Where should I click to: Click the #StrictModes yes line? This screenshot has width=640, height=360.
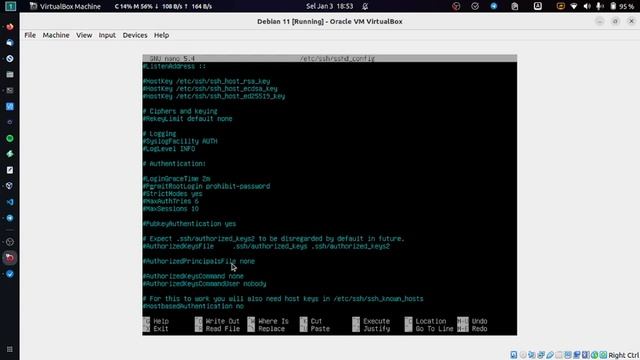173,194
